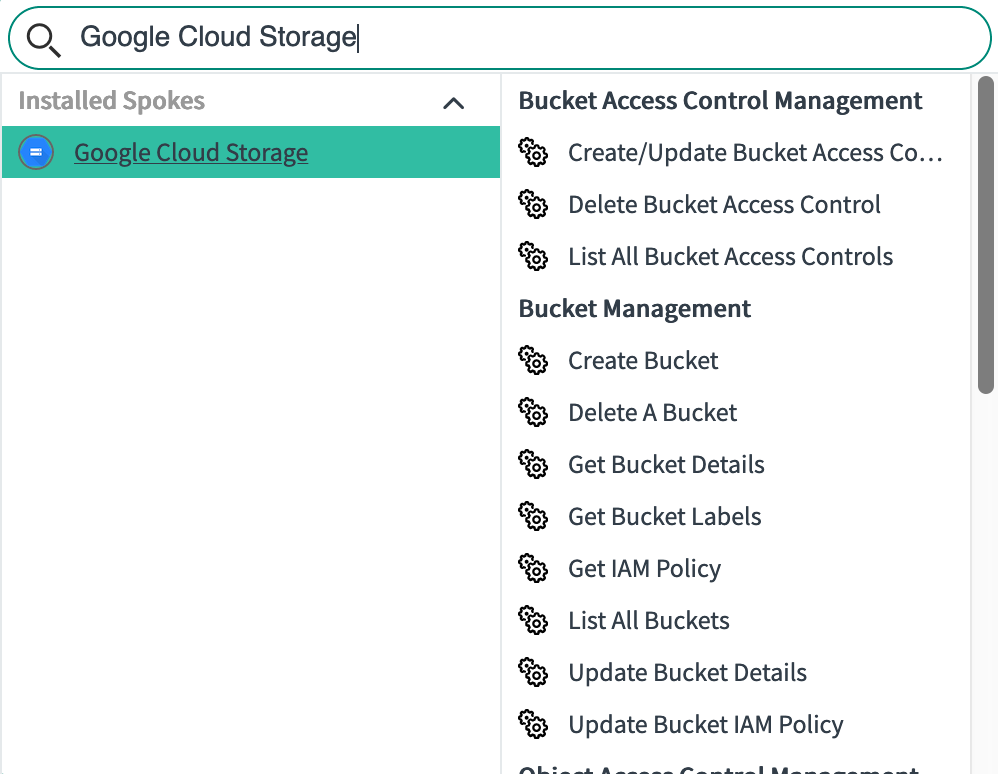The height and width of the screenshot is (774, 998).
Task: Choose Create/Update Bucket Access Control action
Action: point(755,153)
